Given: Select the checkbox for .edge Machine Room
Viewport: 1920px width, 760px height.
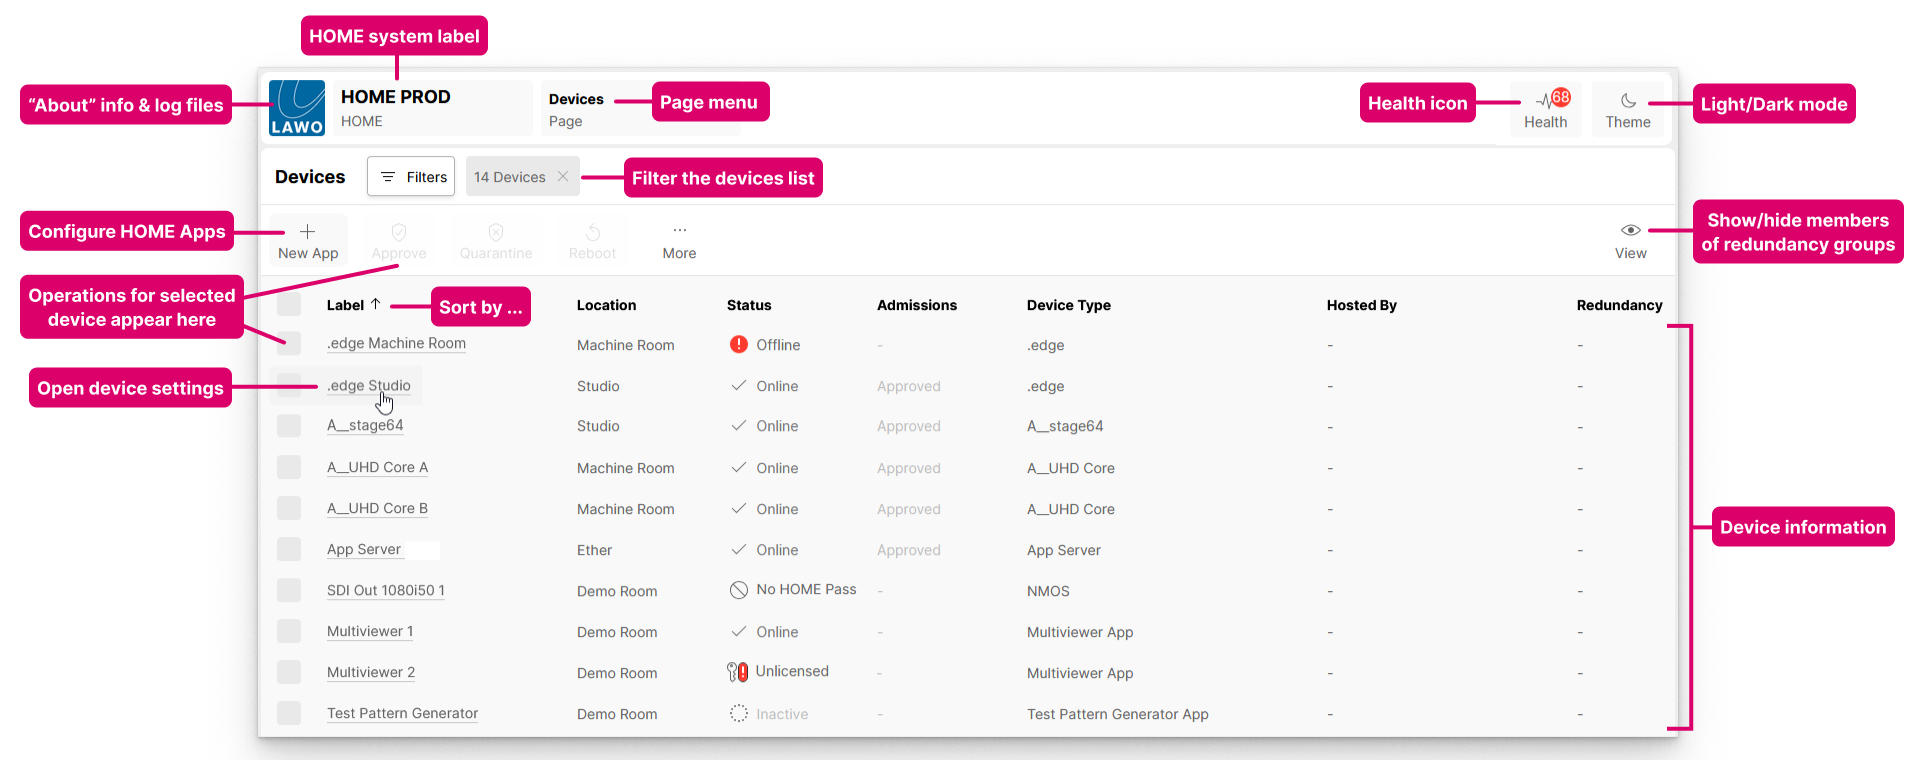Looking at the screenshot, I should (289, 344).
